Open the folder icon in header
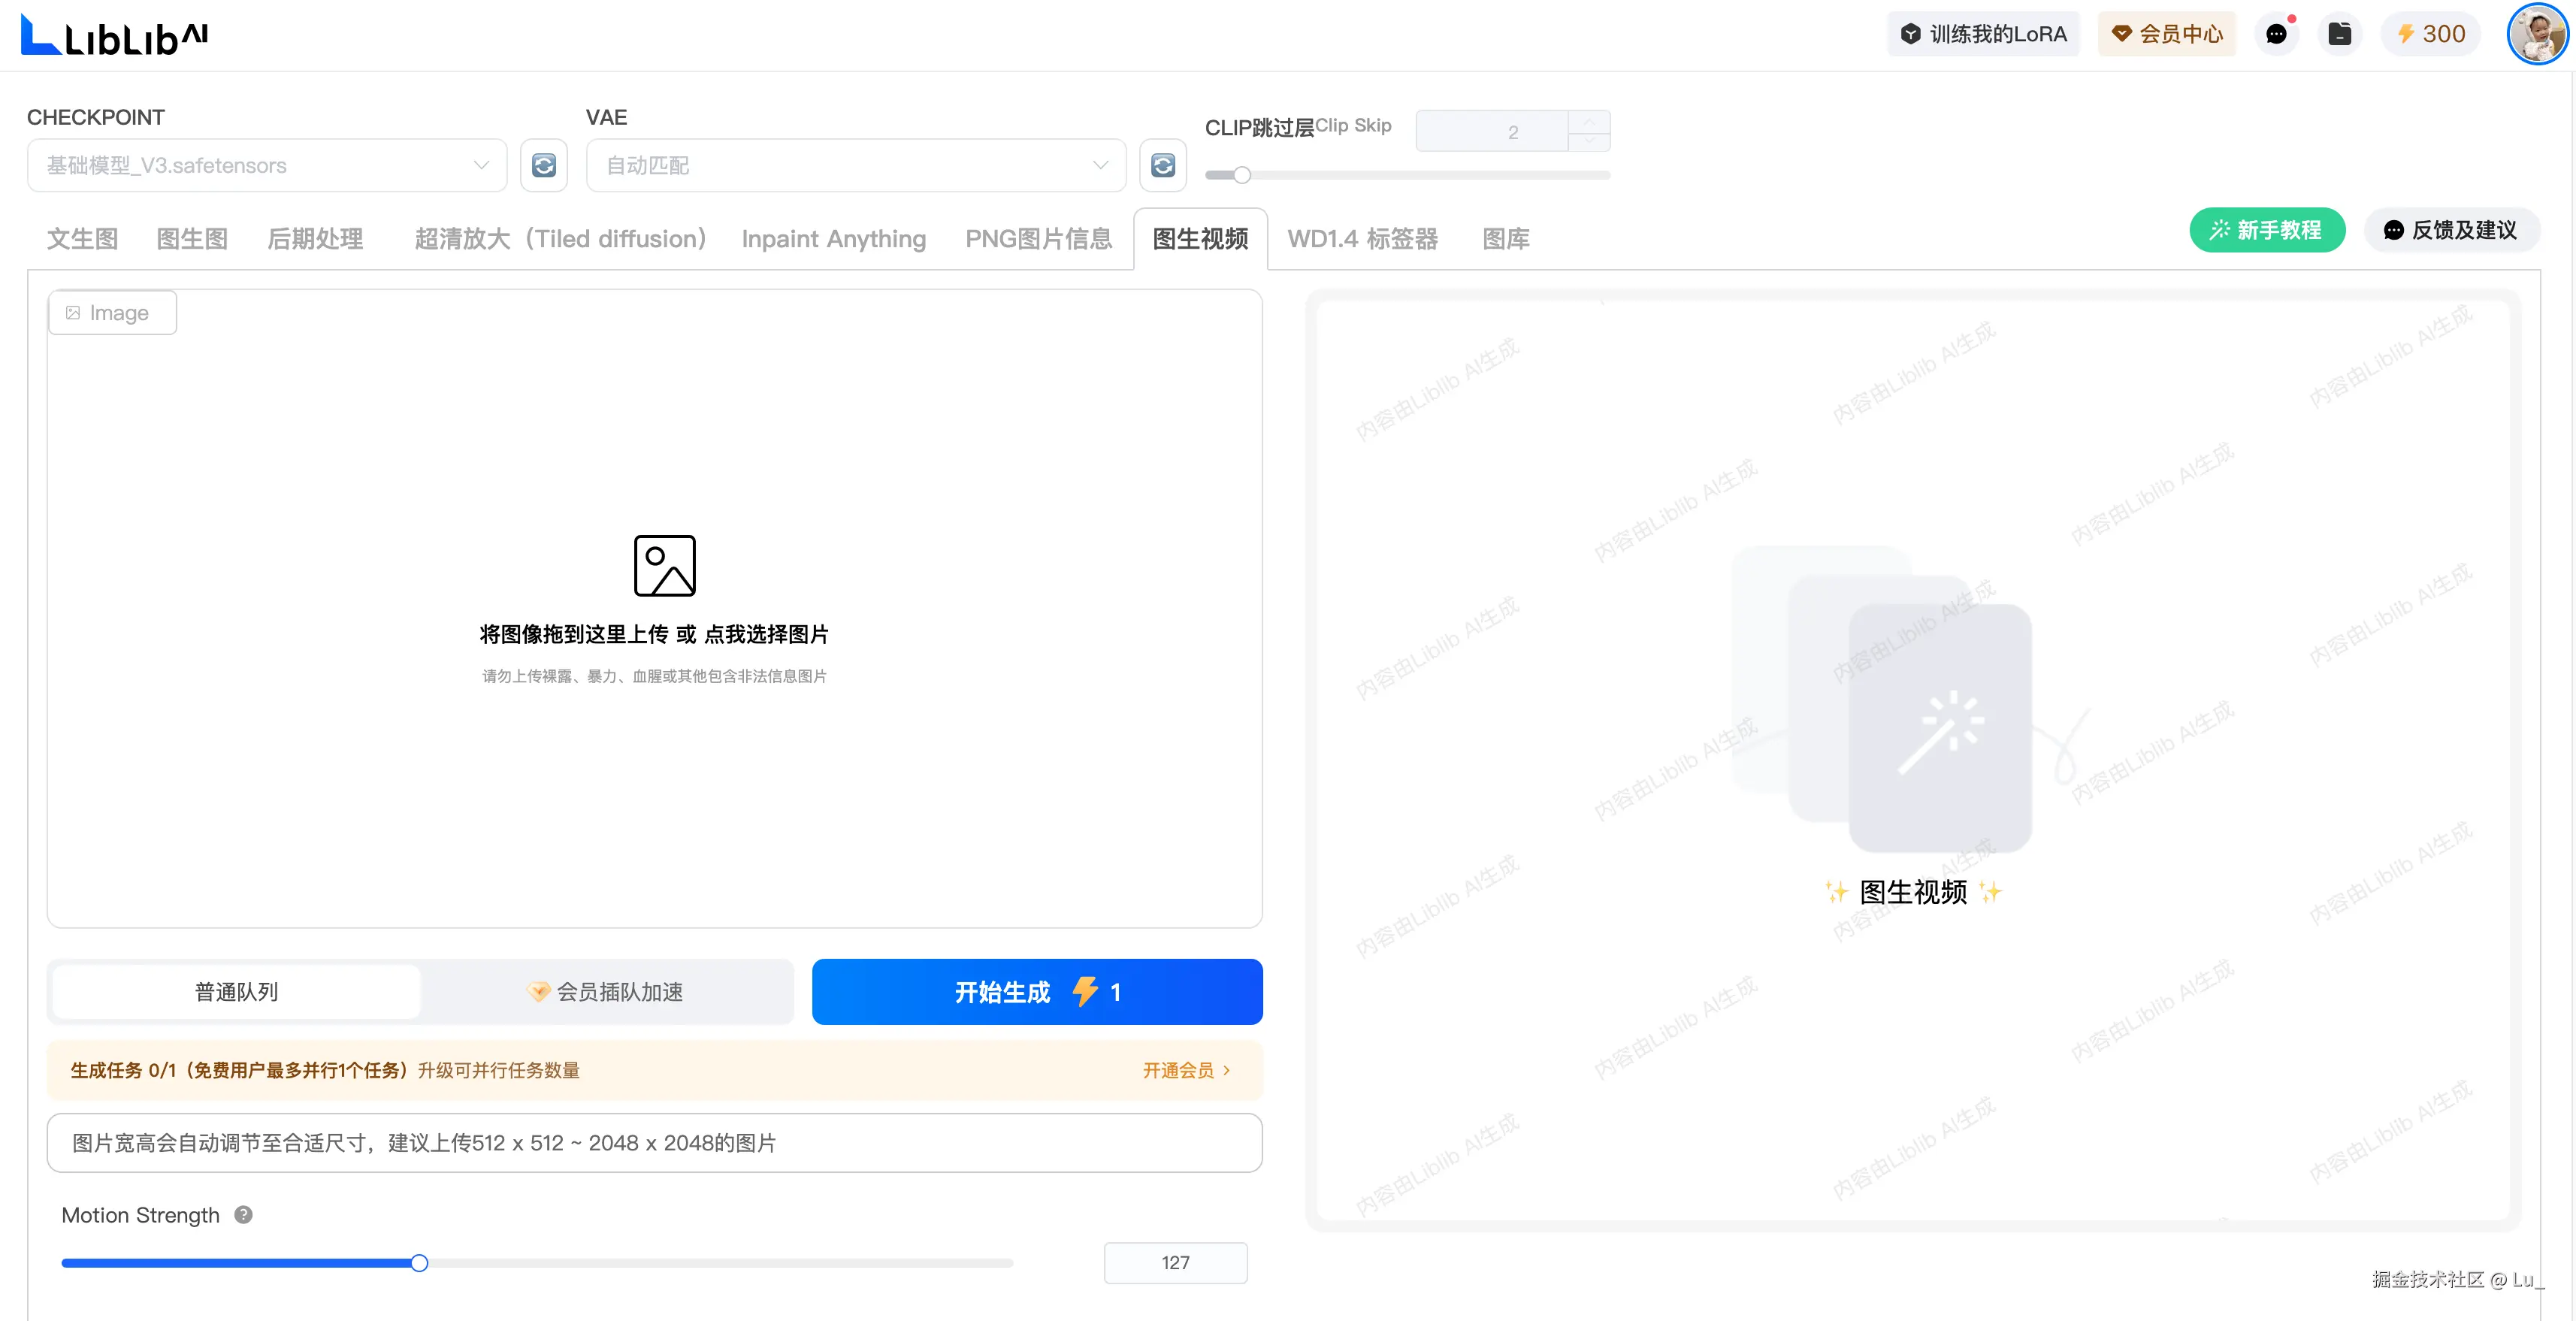The height and width of the screenshot is (1321, 2576). coord(2339,34)
